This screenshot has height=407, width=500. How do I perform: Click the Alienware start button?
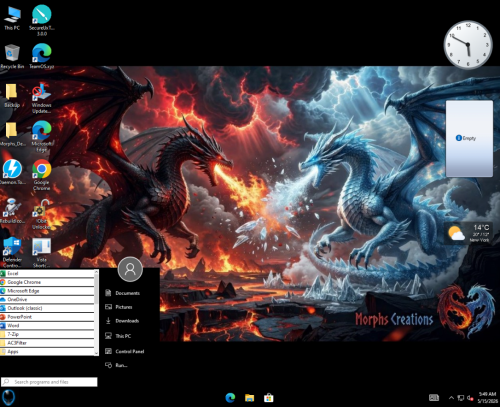tap(8, 397)
